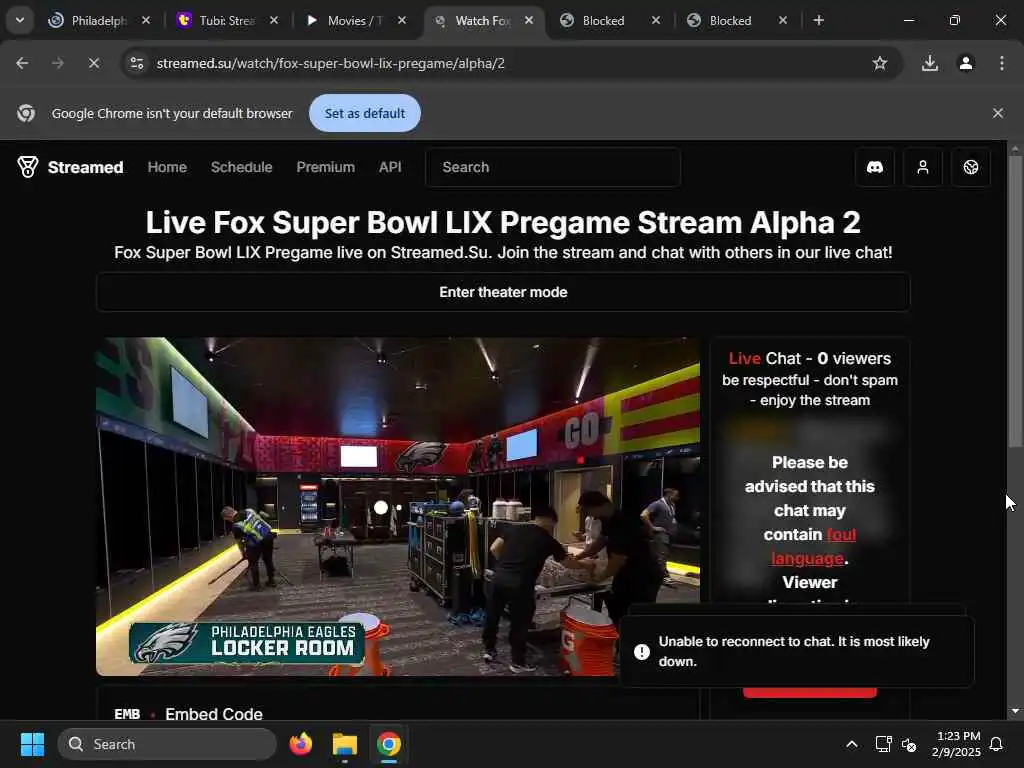The image size is (1024, 768).
Task: Stop loading the page
Action: tap(94, 63)
